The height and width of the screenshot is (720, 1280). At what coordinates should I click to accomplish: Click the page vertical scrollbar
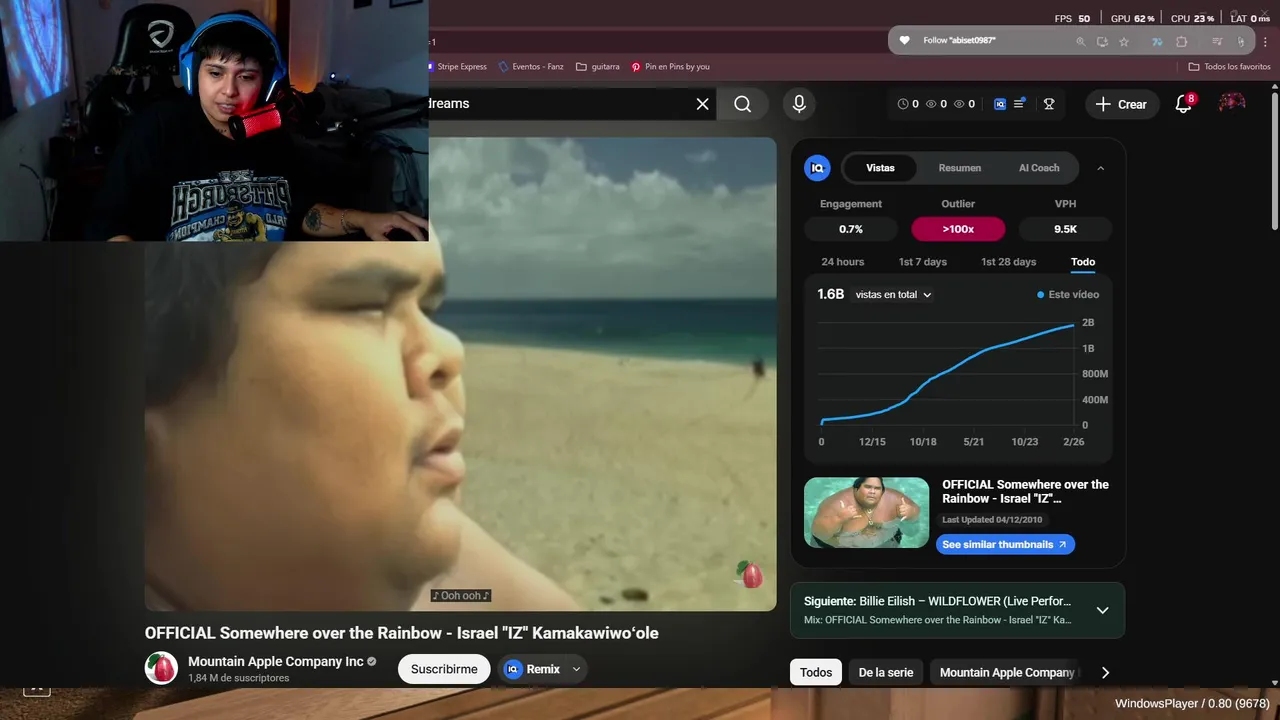click(x=1274, y=160)
